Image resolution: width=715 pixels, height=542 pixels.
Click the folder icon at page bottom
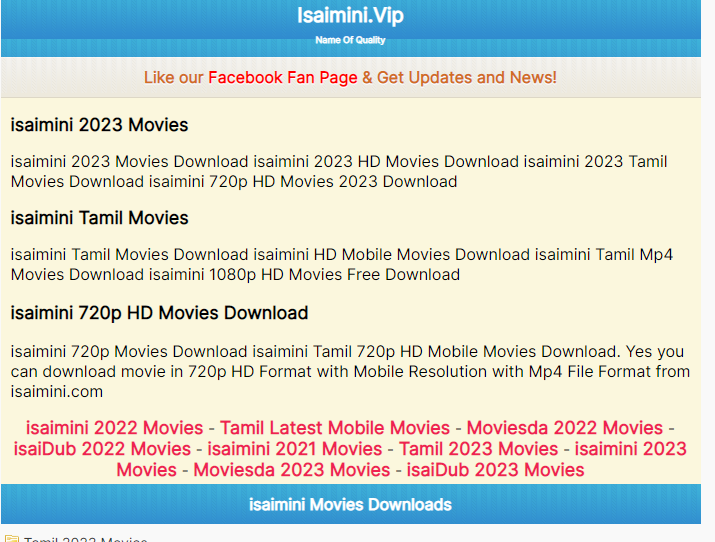click(11, 538)
